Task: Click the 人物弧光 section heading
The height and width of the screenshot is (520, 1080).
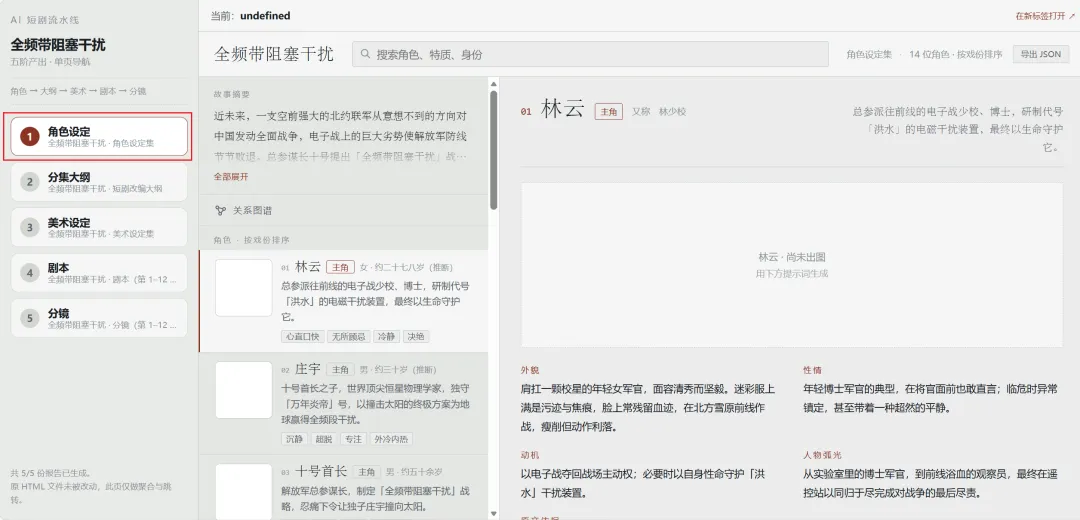Action: (x=822, y=456)
